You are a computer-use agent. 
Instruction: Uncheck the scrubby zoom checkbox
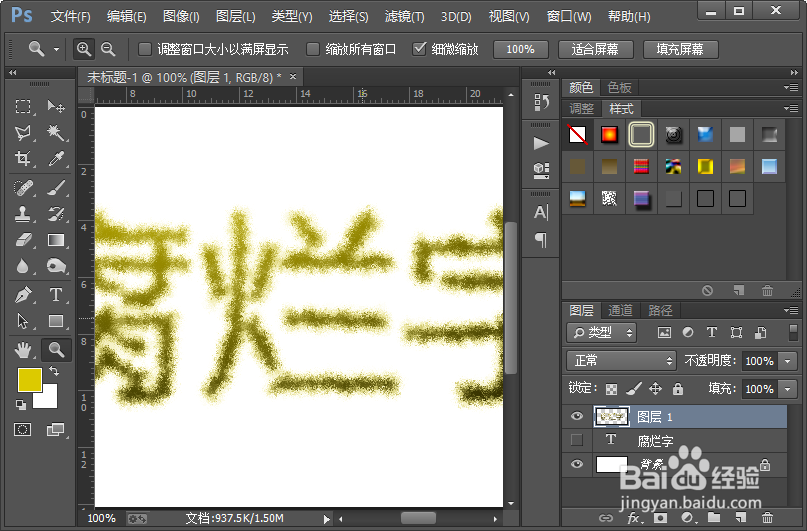(419, 49)
